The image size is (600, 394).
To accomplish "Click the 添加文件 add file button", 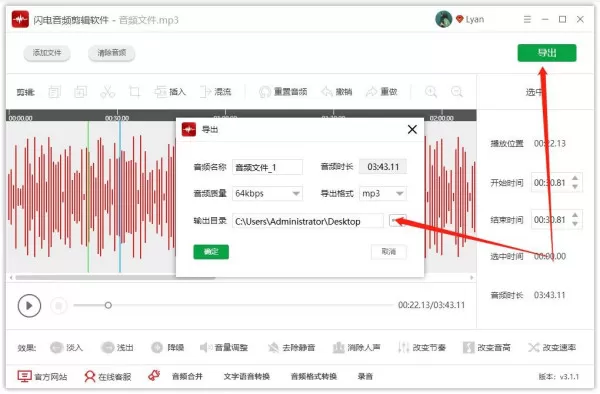I will (x=47, y=53).
